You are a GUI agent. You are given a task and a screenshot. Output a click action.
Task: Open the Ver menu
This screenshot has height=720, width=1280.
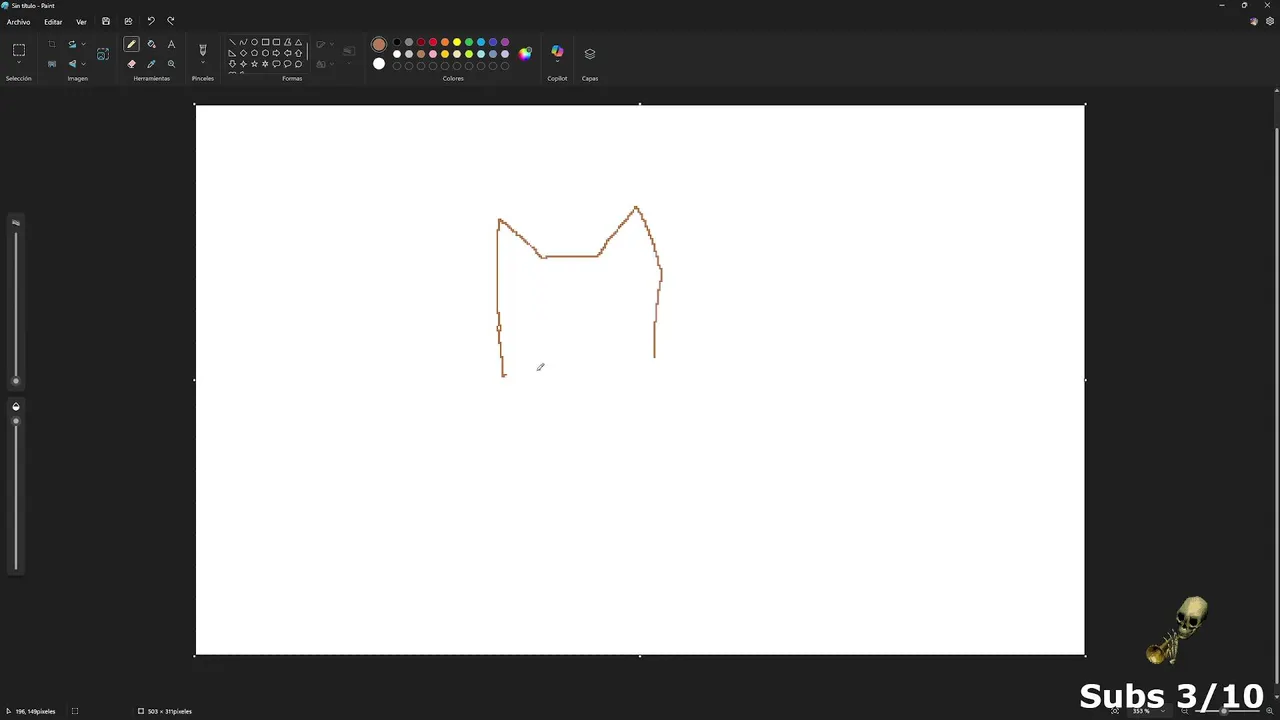81,22
